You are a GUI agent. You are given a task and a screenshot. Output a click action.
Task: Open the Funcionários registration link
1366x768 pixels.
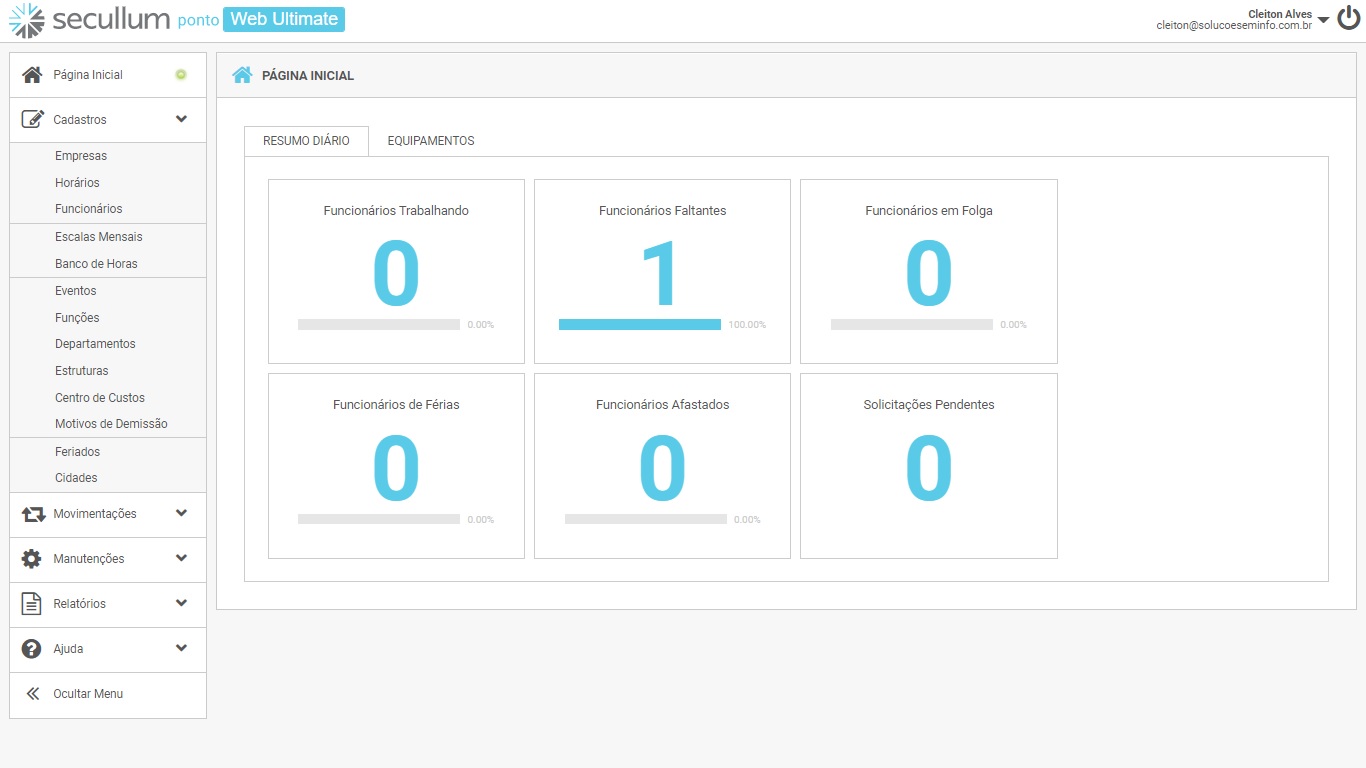(89, 209)
